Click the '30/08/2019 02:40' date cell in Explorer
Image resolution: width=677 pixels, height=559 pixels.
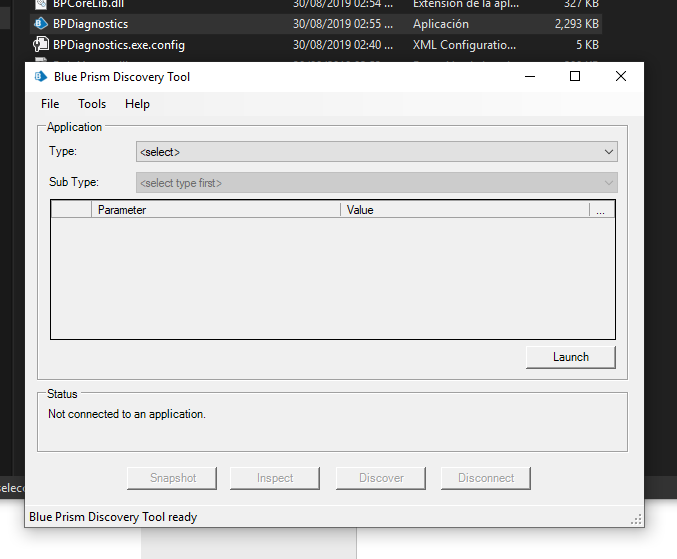(343, 45)
